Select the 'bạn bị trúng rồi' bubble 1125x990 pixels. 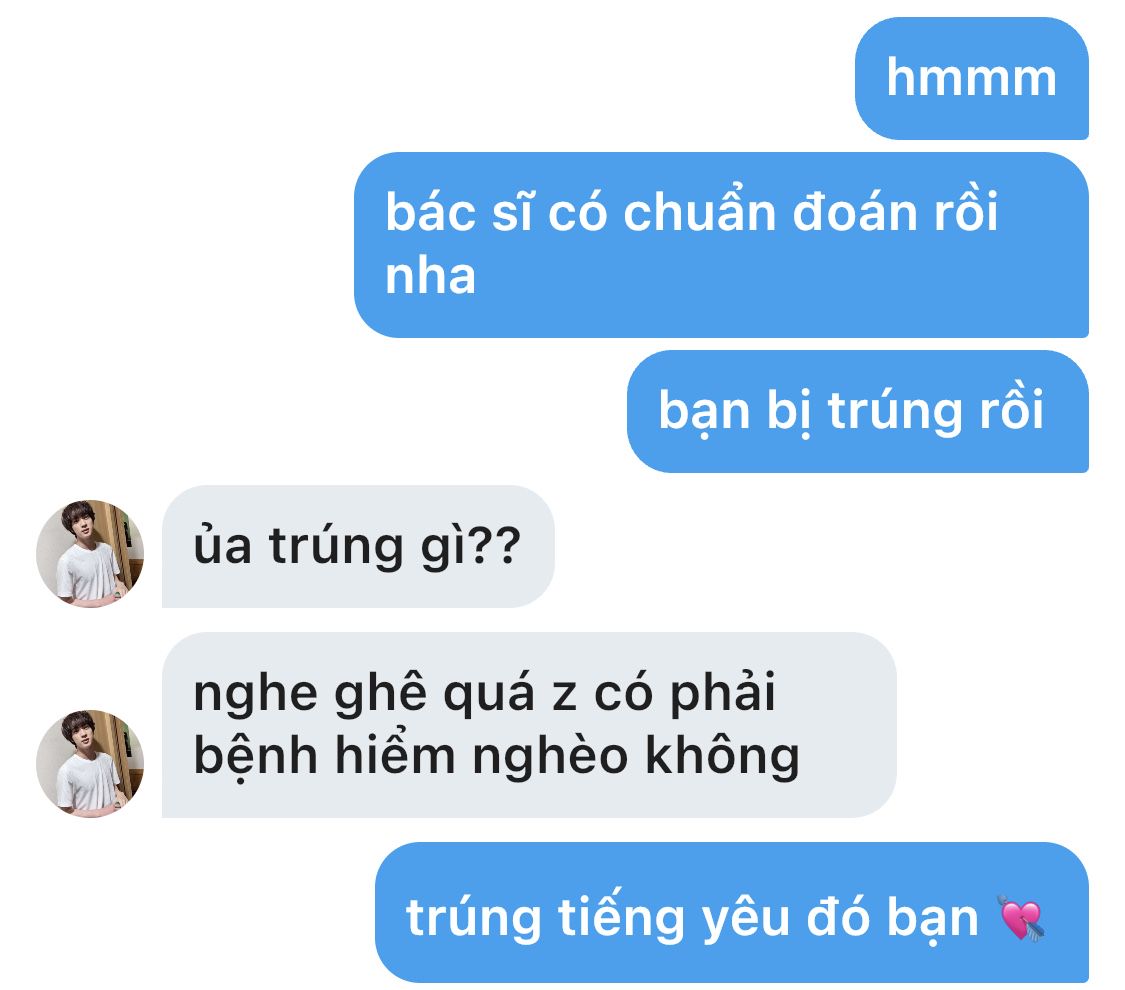(x=857, y=411)
